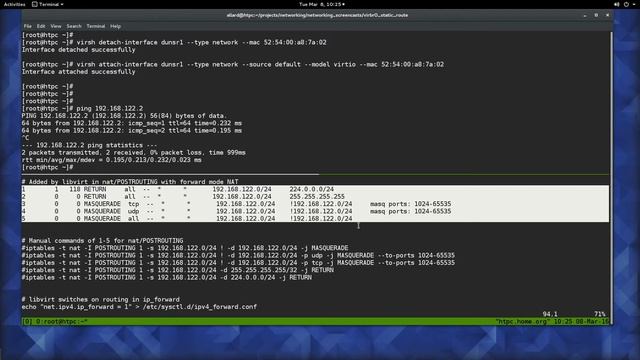Click rule 2 RETURN to 255.255.255.255
640x360 pixels.
click(x=315, y=197)
